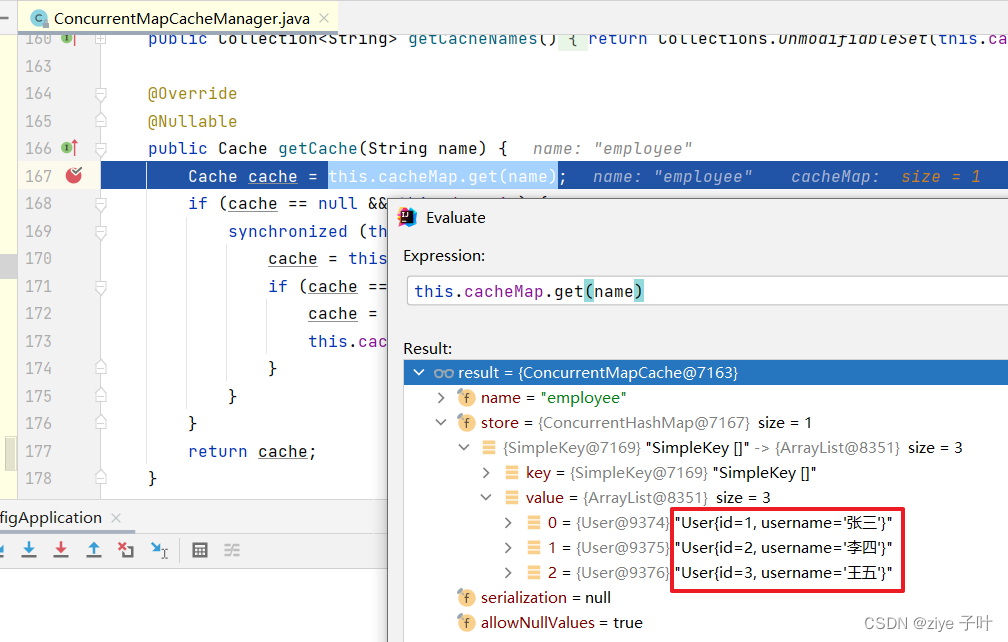Click User{id=3, username='王五'} value
Screen dimensions: 1008x642
[783, 573]
